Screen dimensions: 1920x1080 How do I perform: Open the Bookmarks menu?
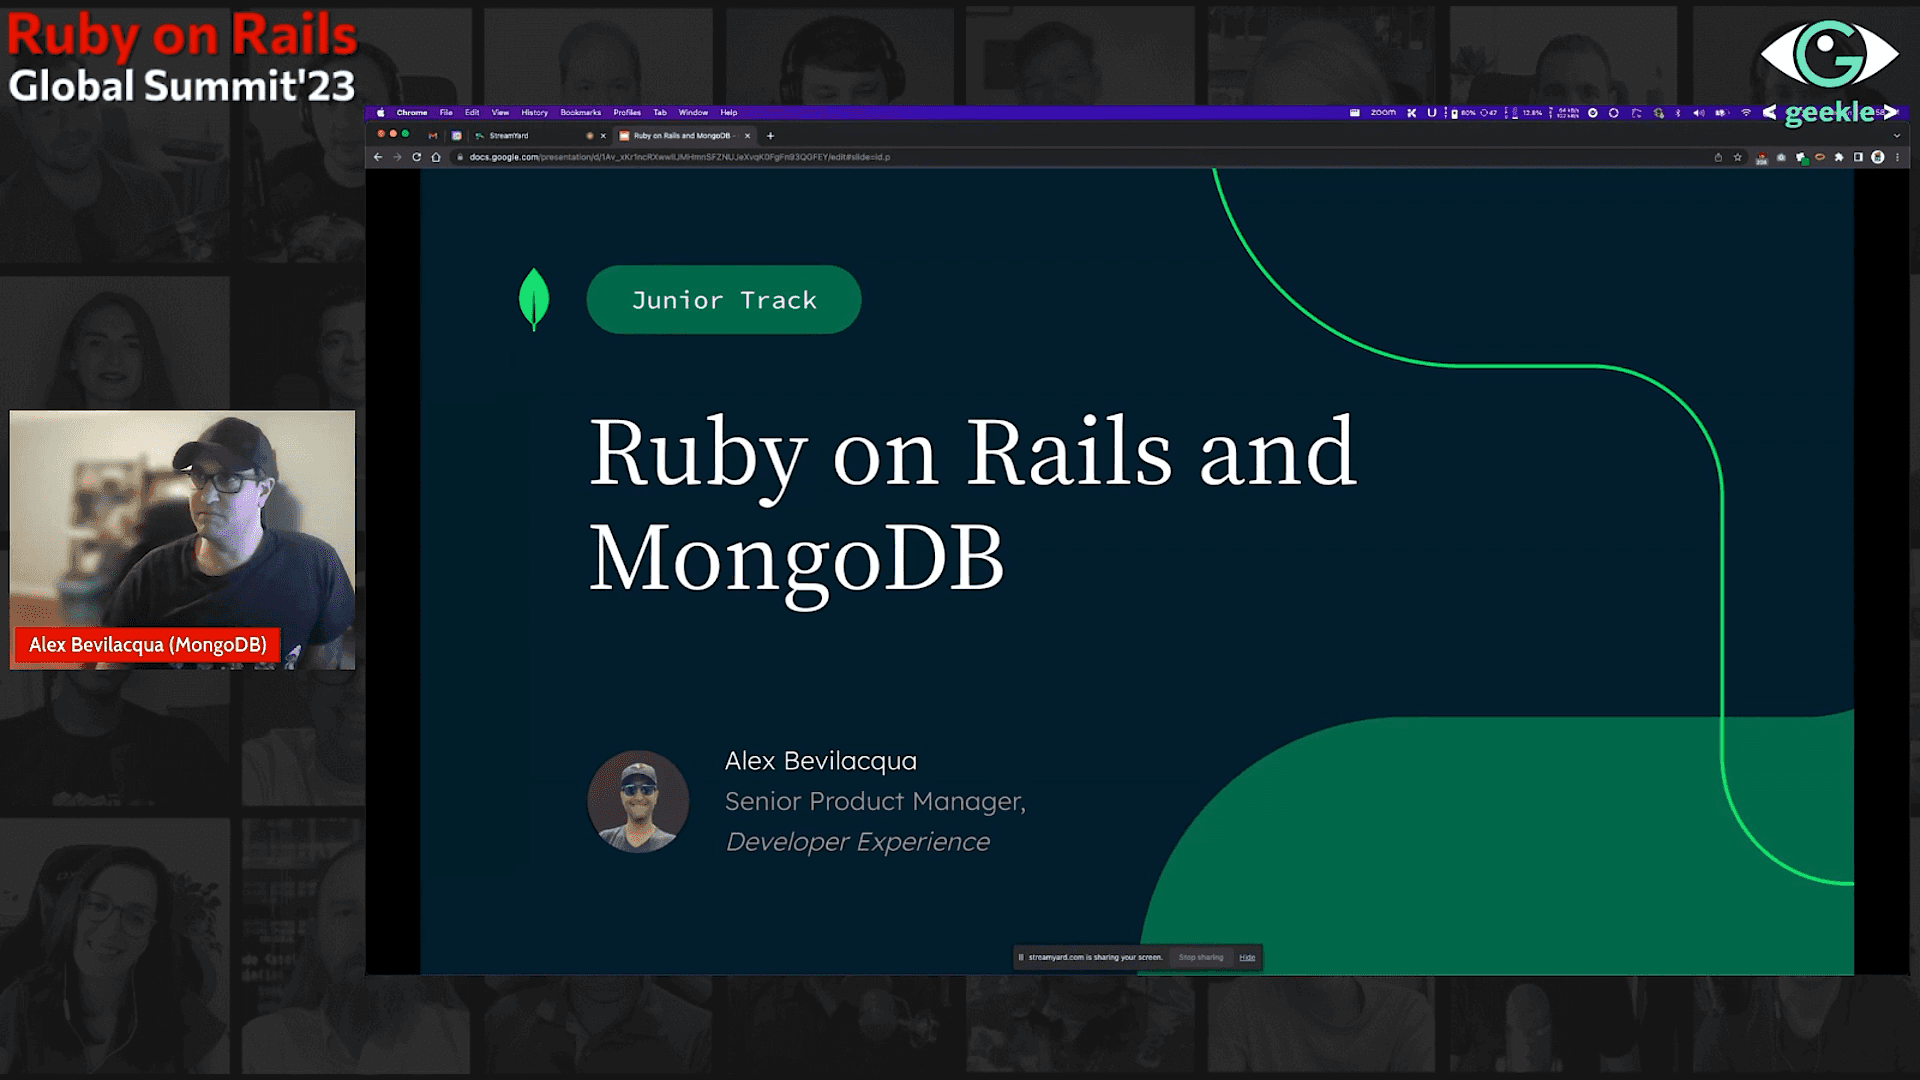point(580,113)
